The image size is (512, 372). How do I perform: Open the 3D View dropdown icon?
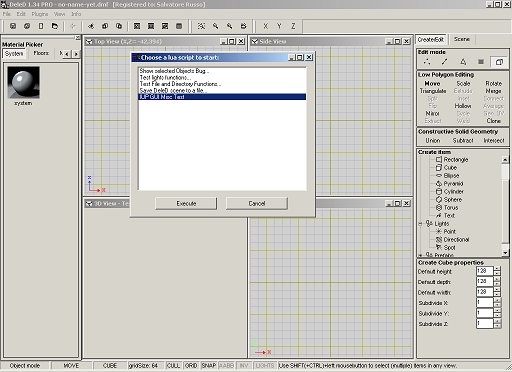89,204
